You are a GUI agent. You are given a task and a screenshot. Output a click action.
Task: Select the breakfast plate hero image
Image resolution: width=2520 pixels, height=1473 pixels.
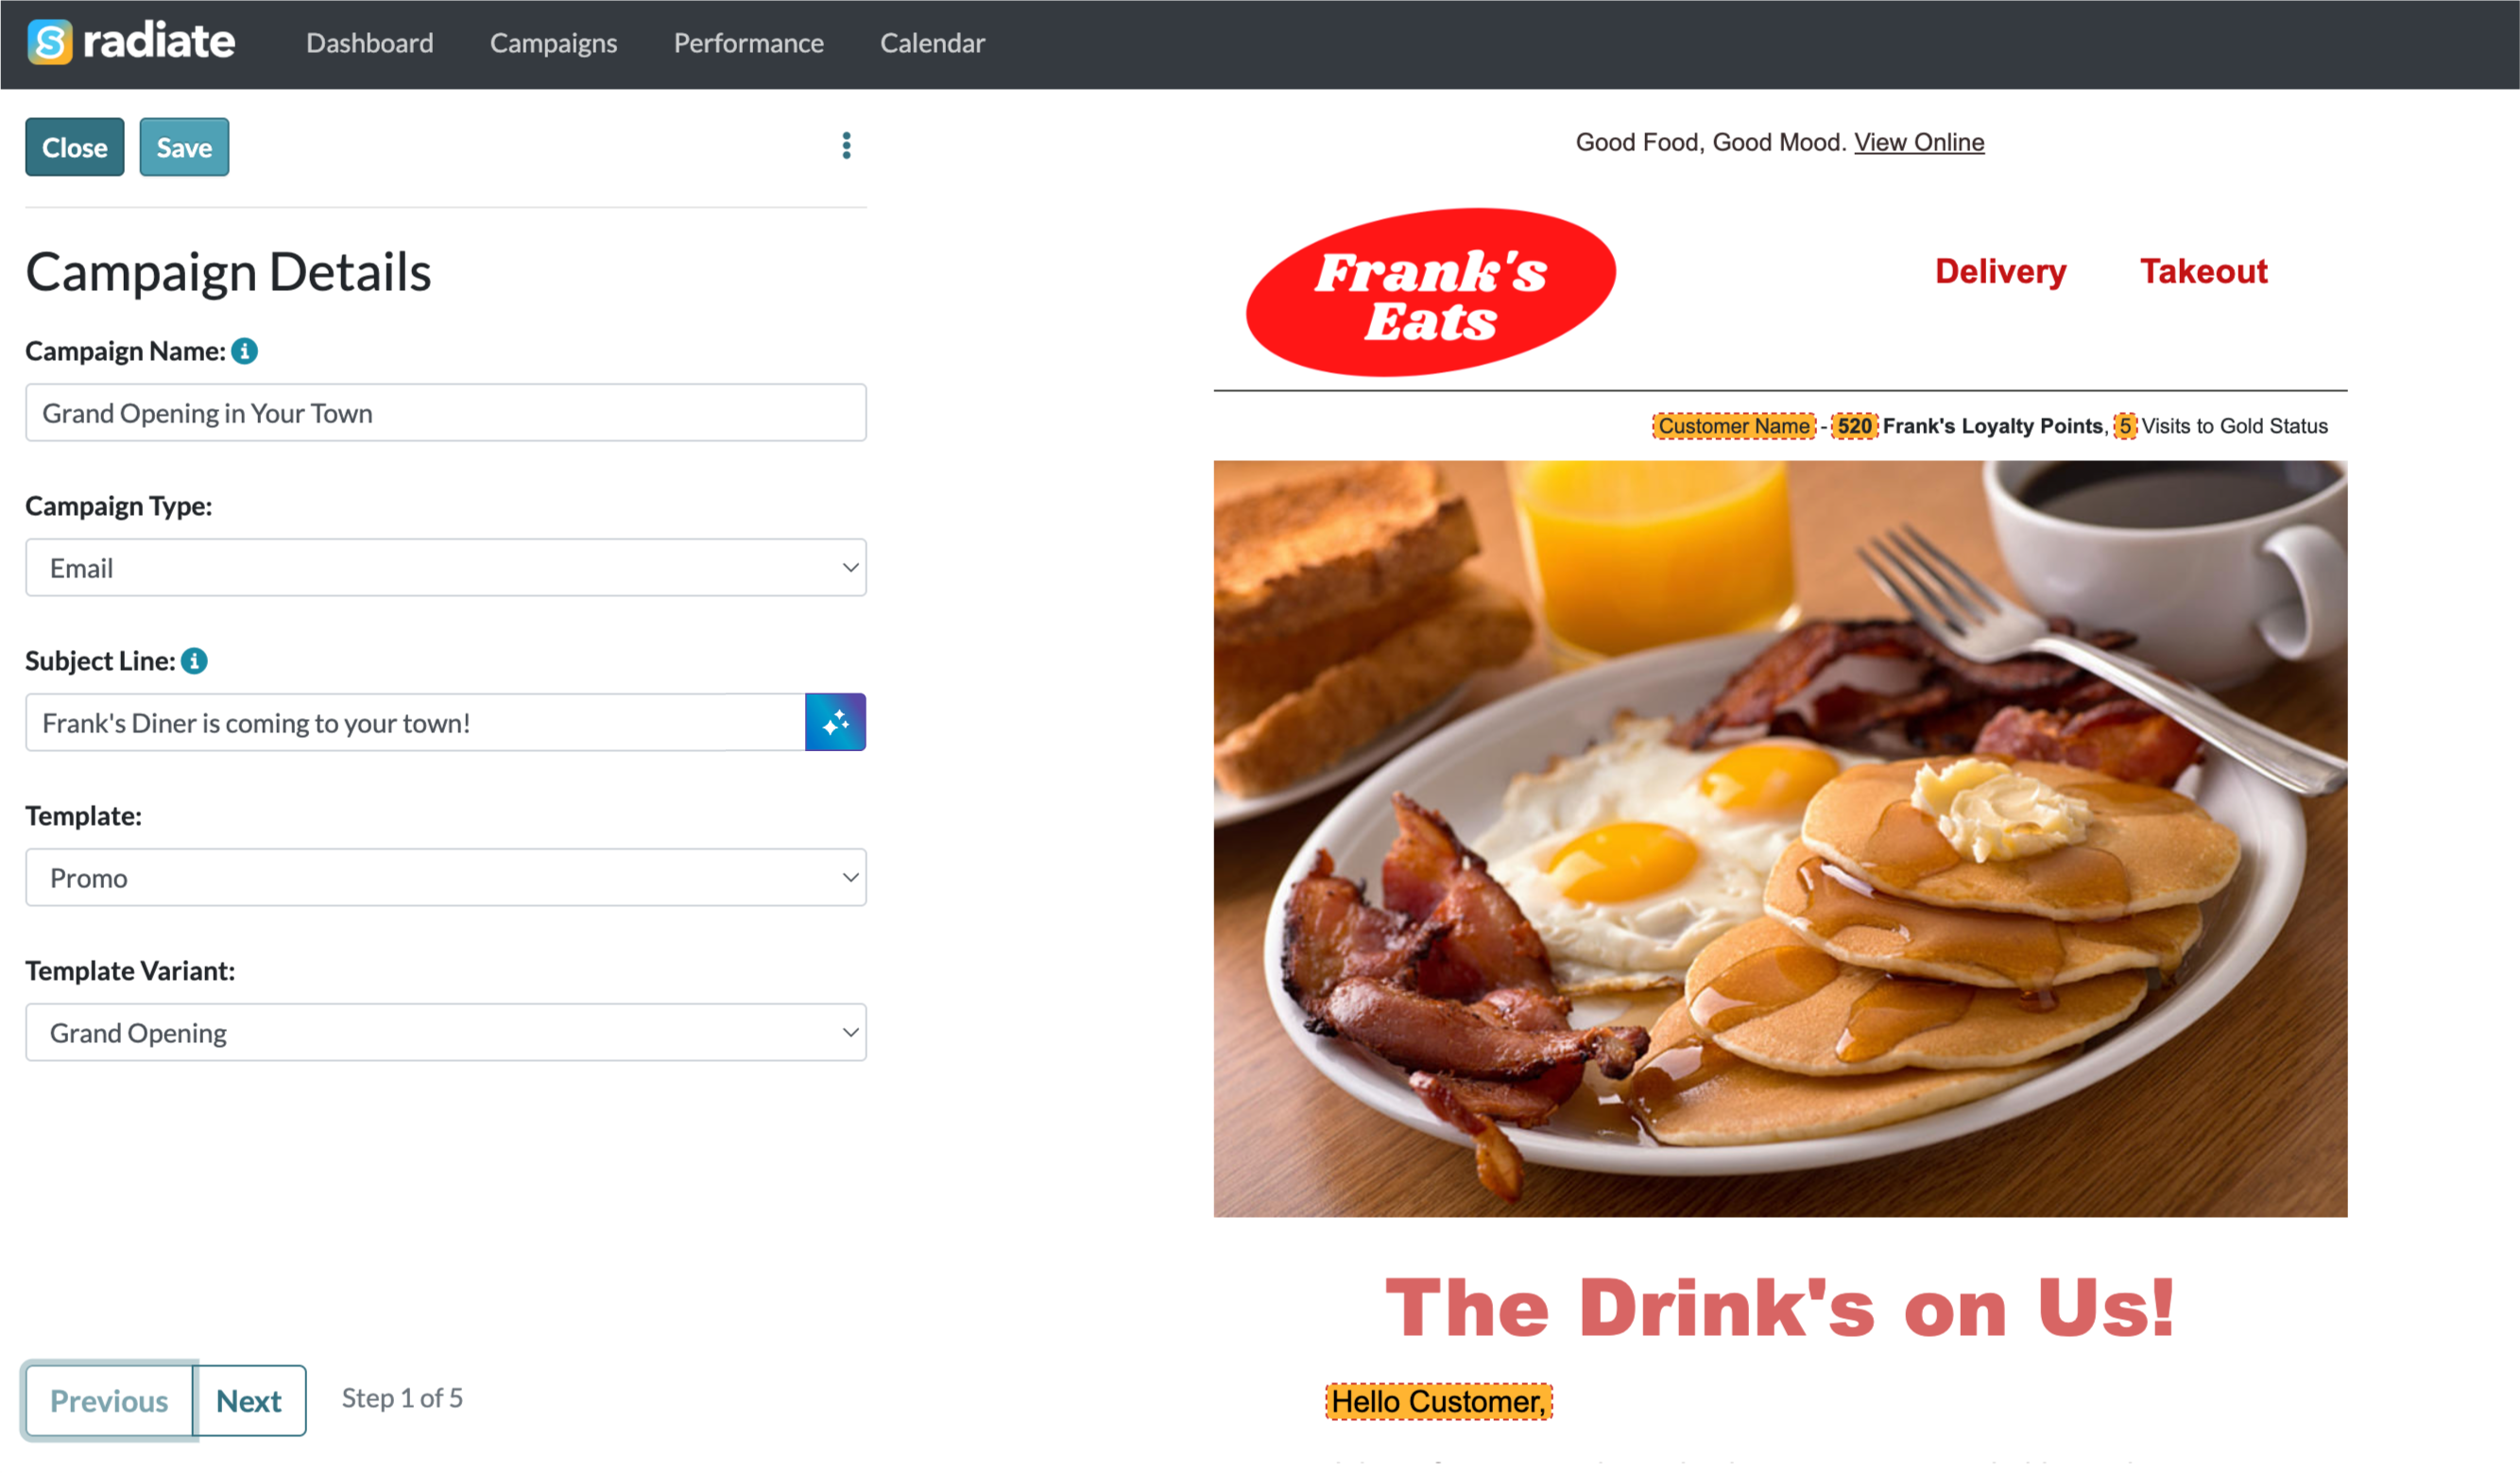1780,839
